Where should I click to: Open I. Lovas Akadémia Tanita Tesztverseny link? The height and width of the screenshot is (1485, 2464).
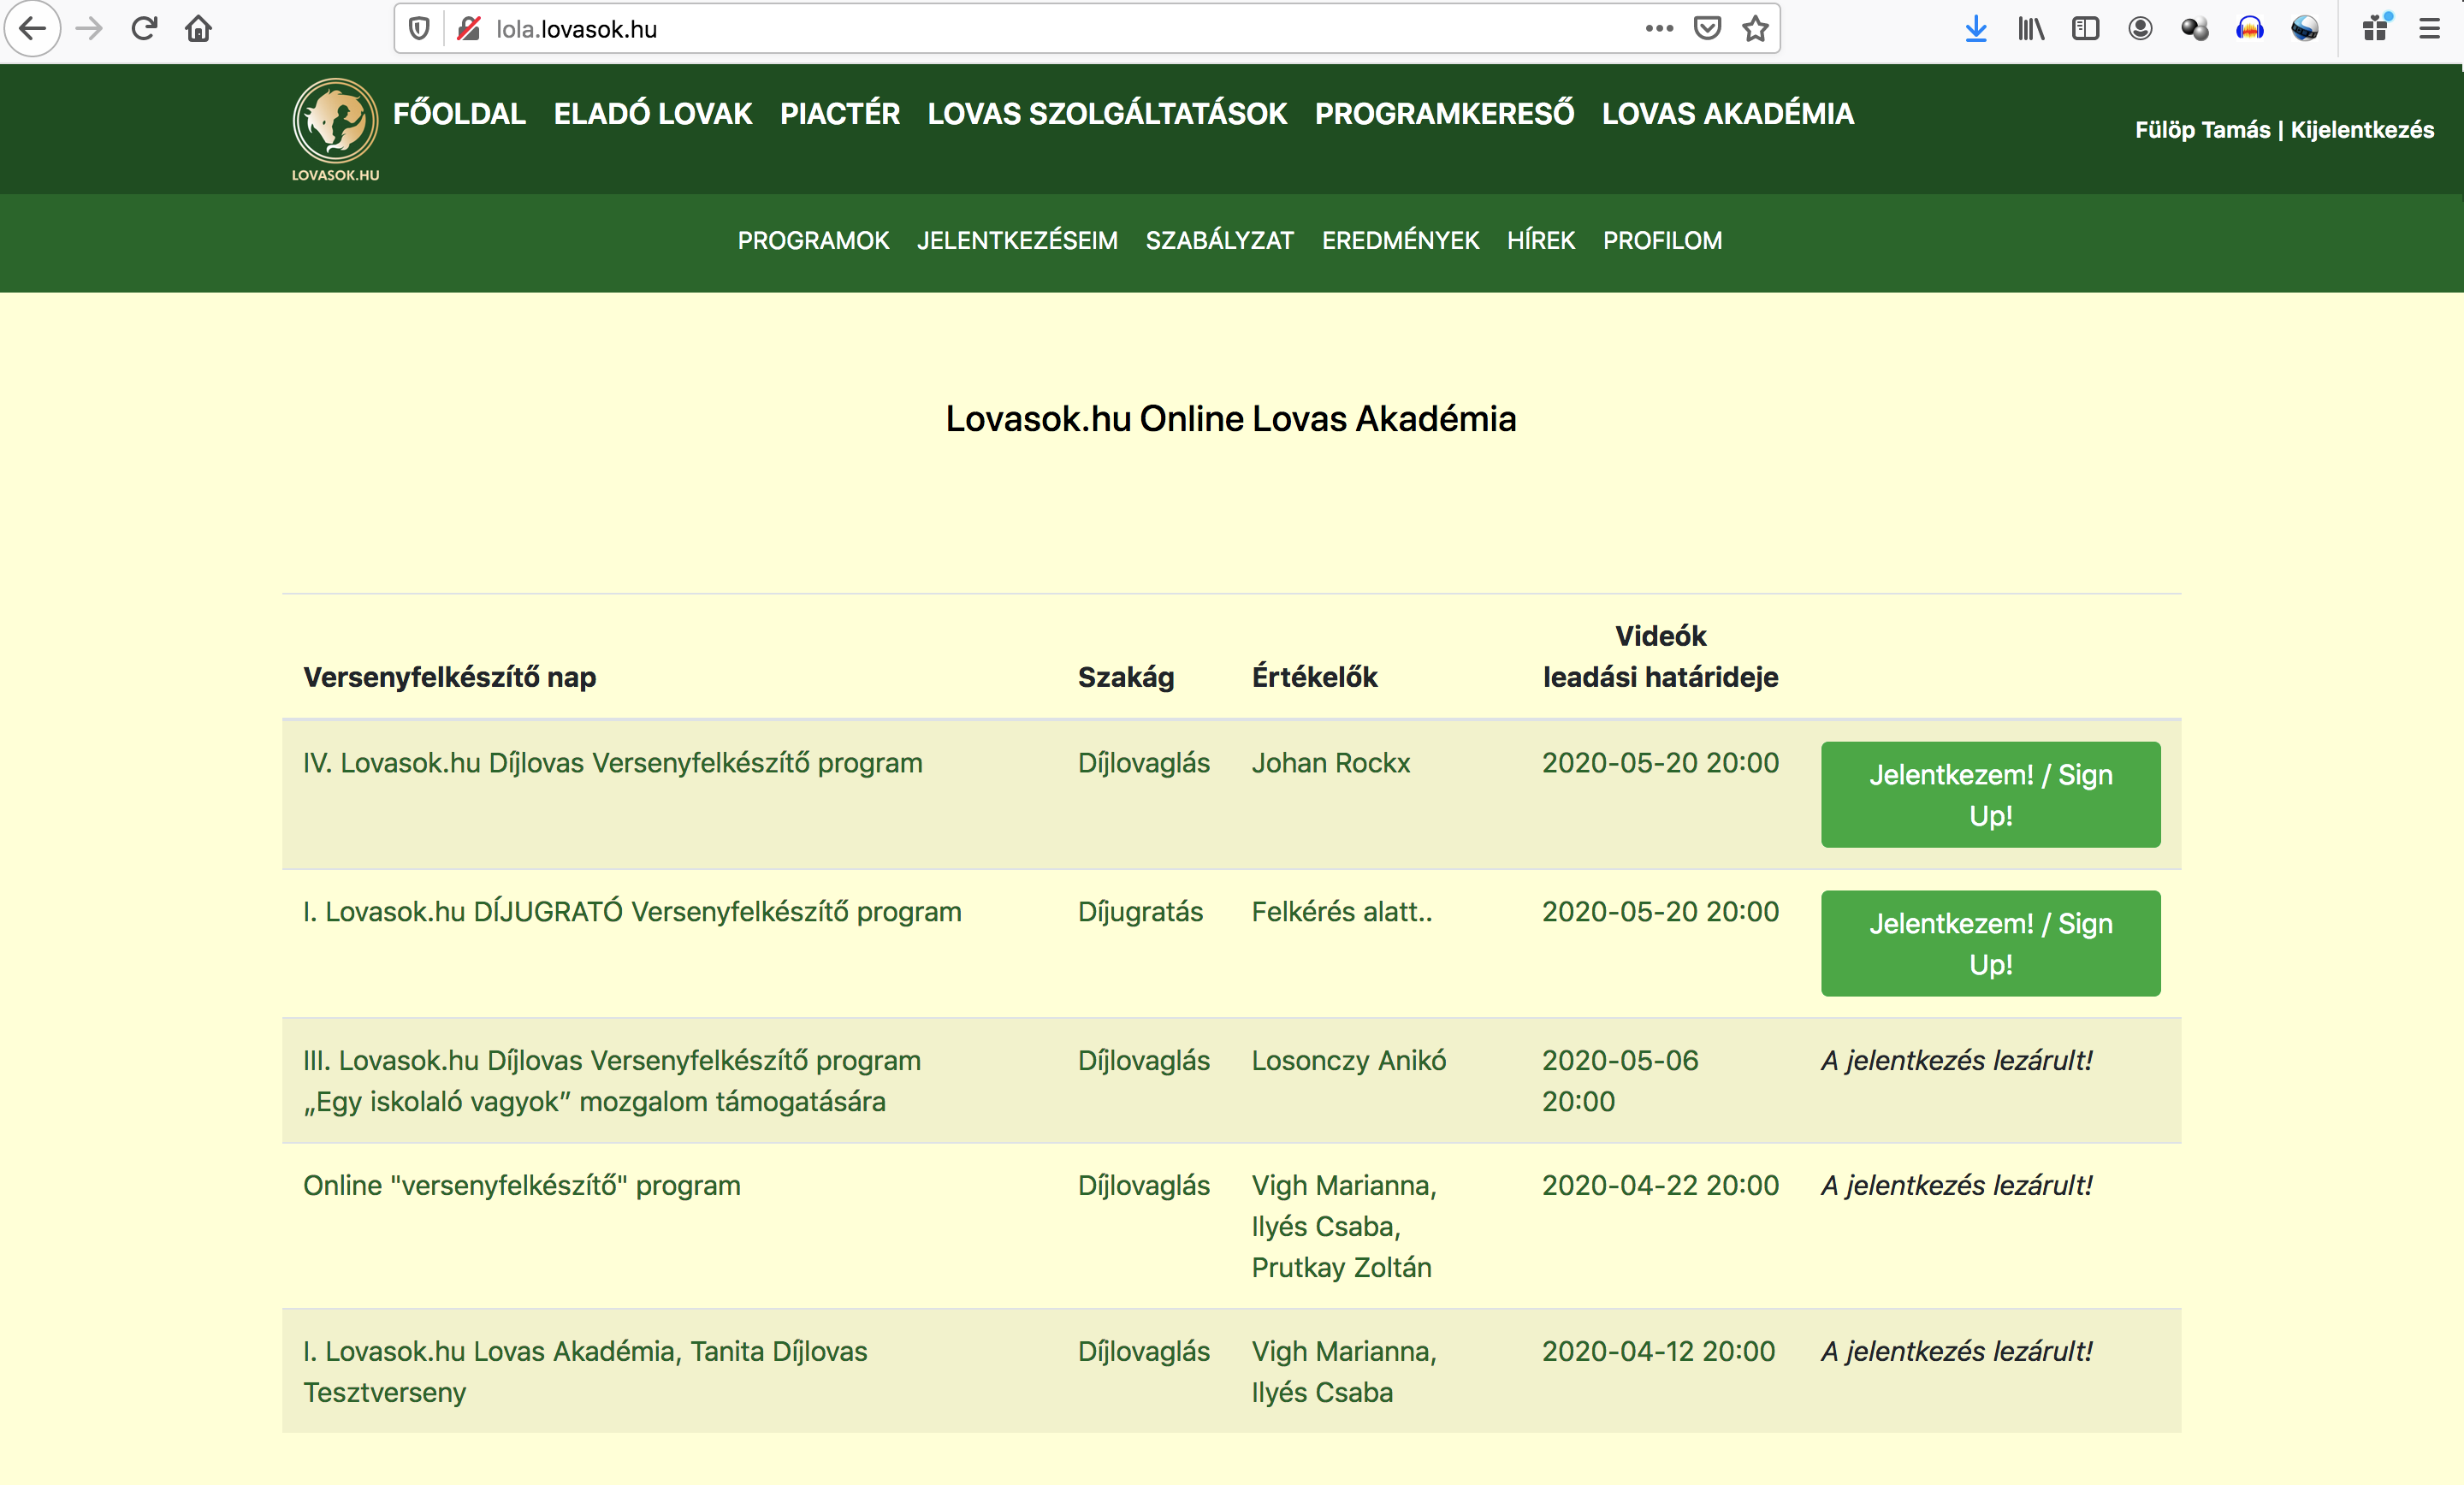[585, 1372]
